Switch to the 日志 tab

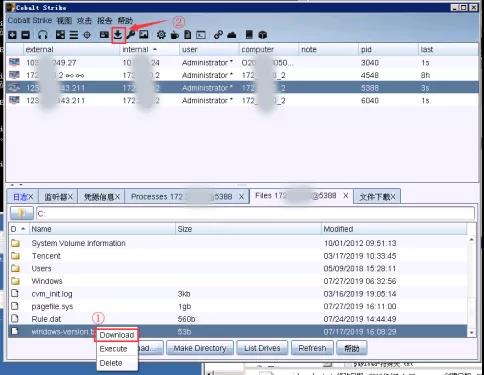point(23,197)
